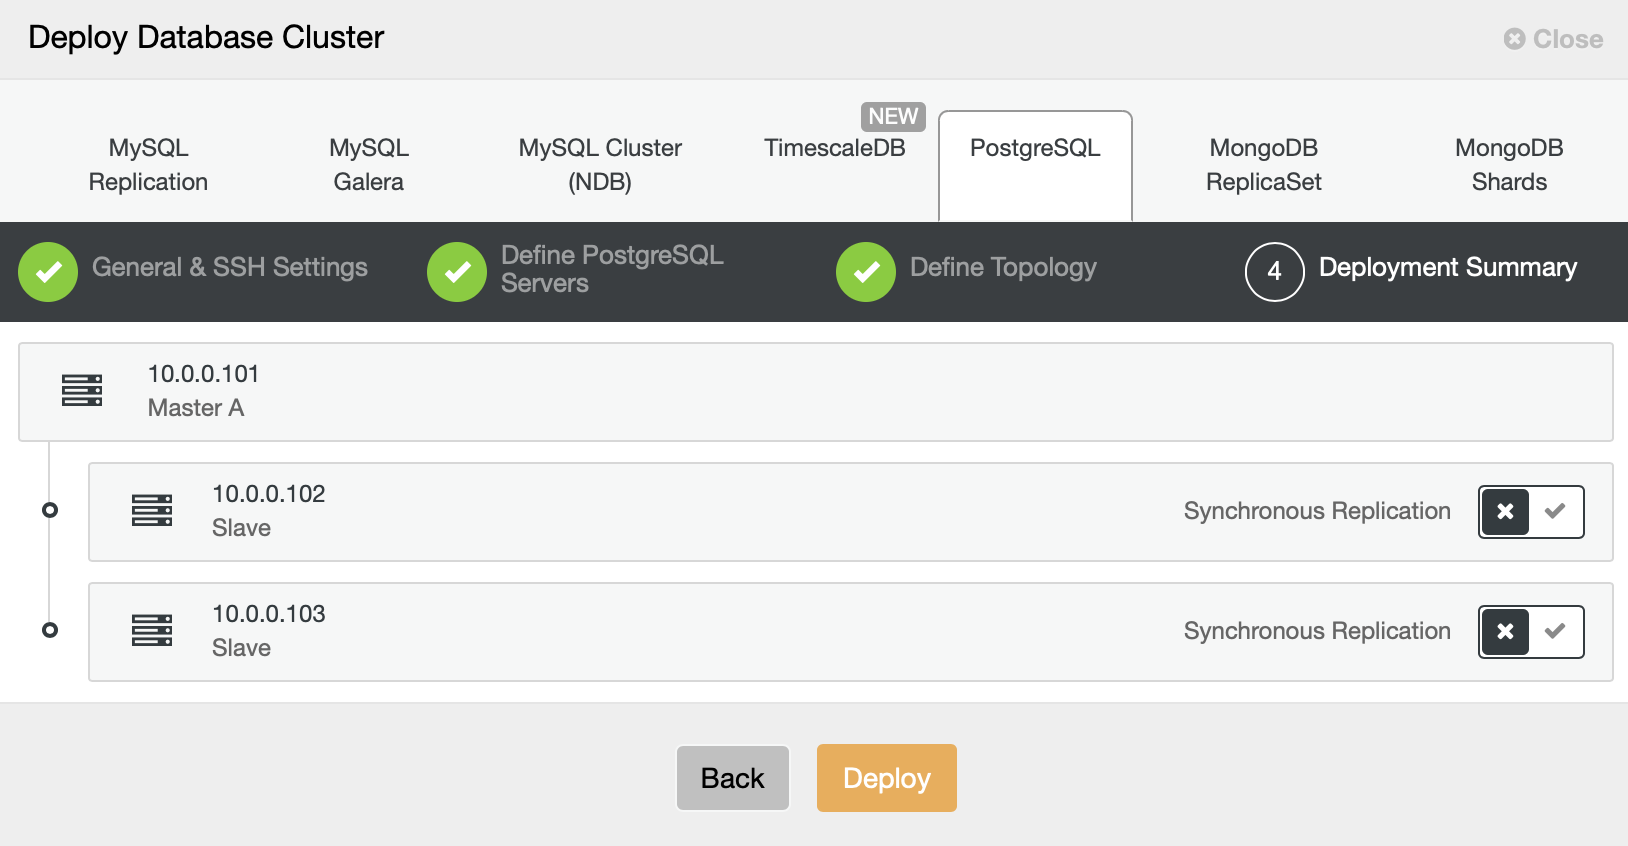Click tree node circle for 10.0.0.103
The height and width of the screenshot is (846, 1628).
click(50, 630)
